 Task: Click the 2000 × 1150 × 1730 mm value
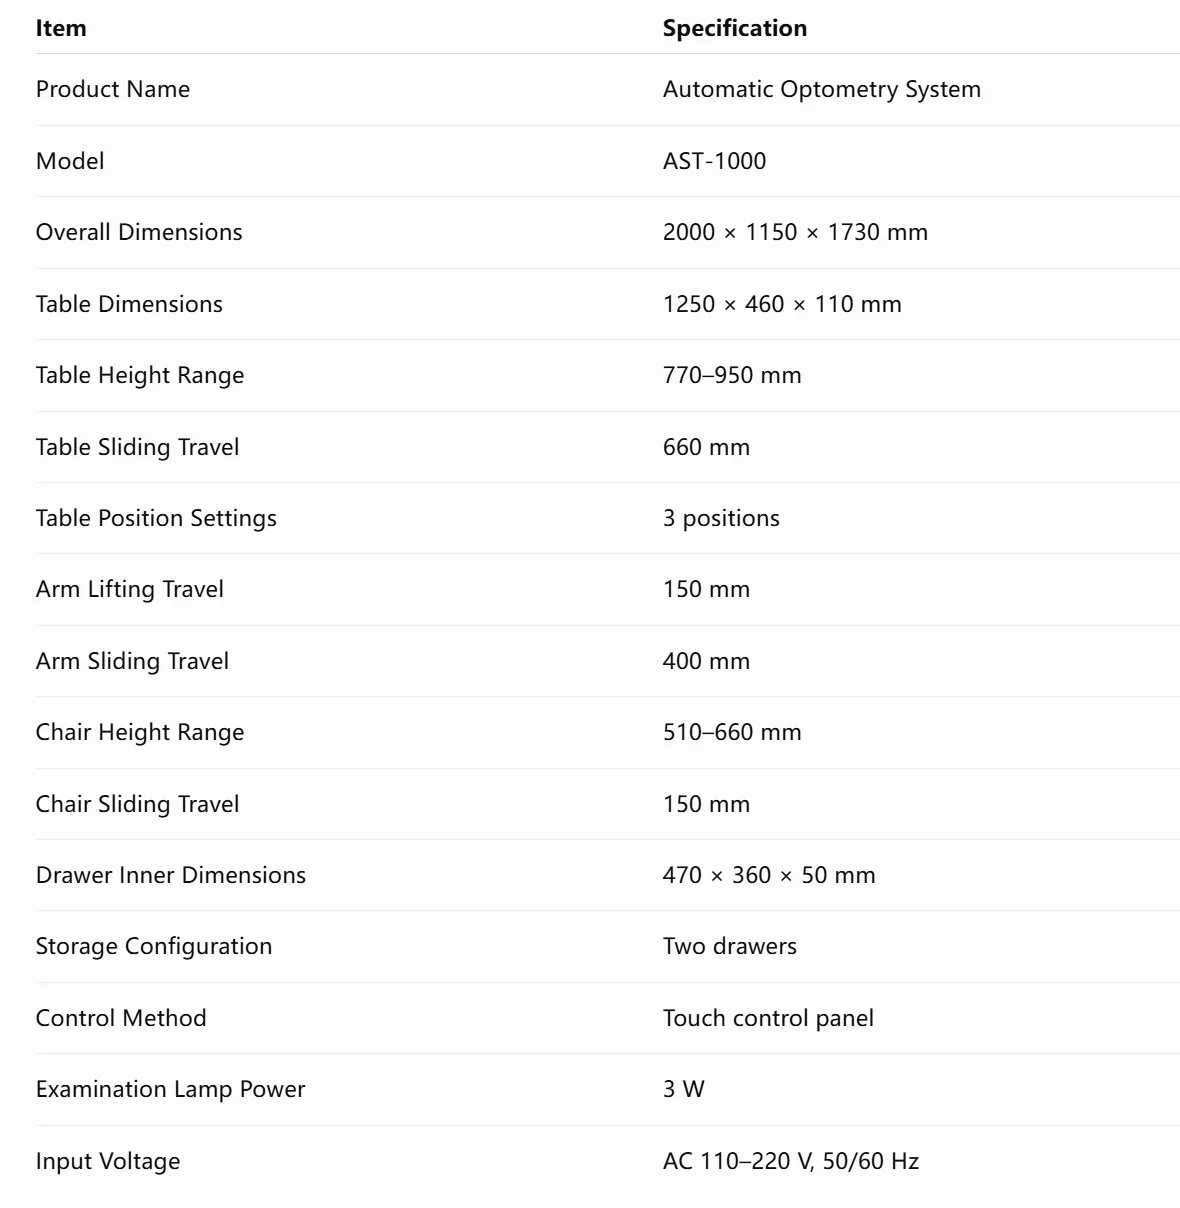click(796, 232)
